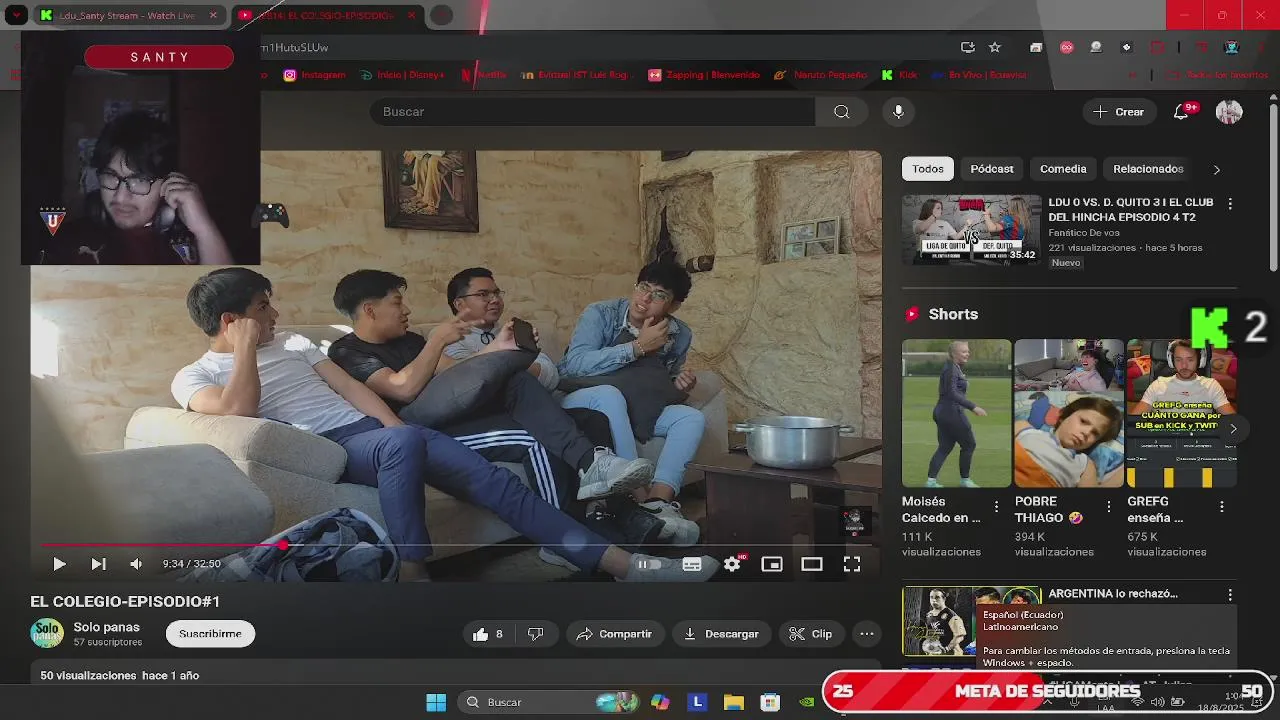Open Moisés Caicedo short thumbnail
This screenshot has height=720, width=1280.
tap(956, 413)
